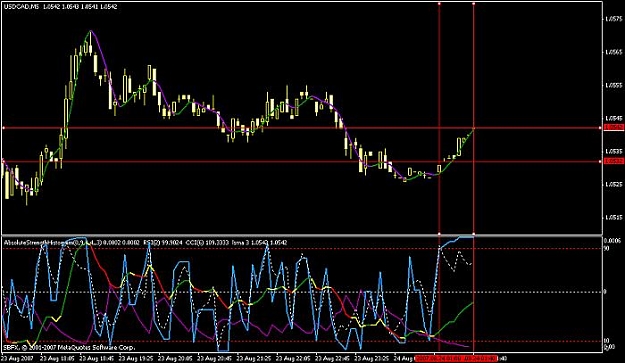Select the upper red horizontal line

click(302, 128)
